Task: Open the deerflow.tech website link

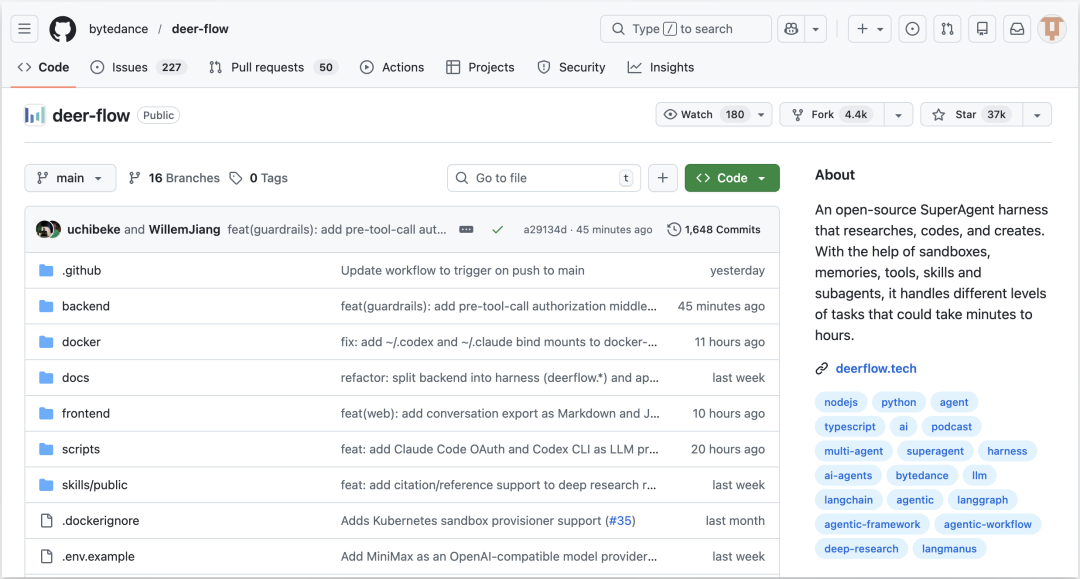Action: click(x=876, y=368)
